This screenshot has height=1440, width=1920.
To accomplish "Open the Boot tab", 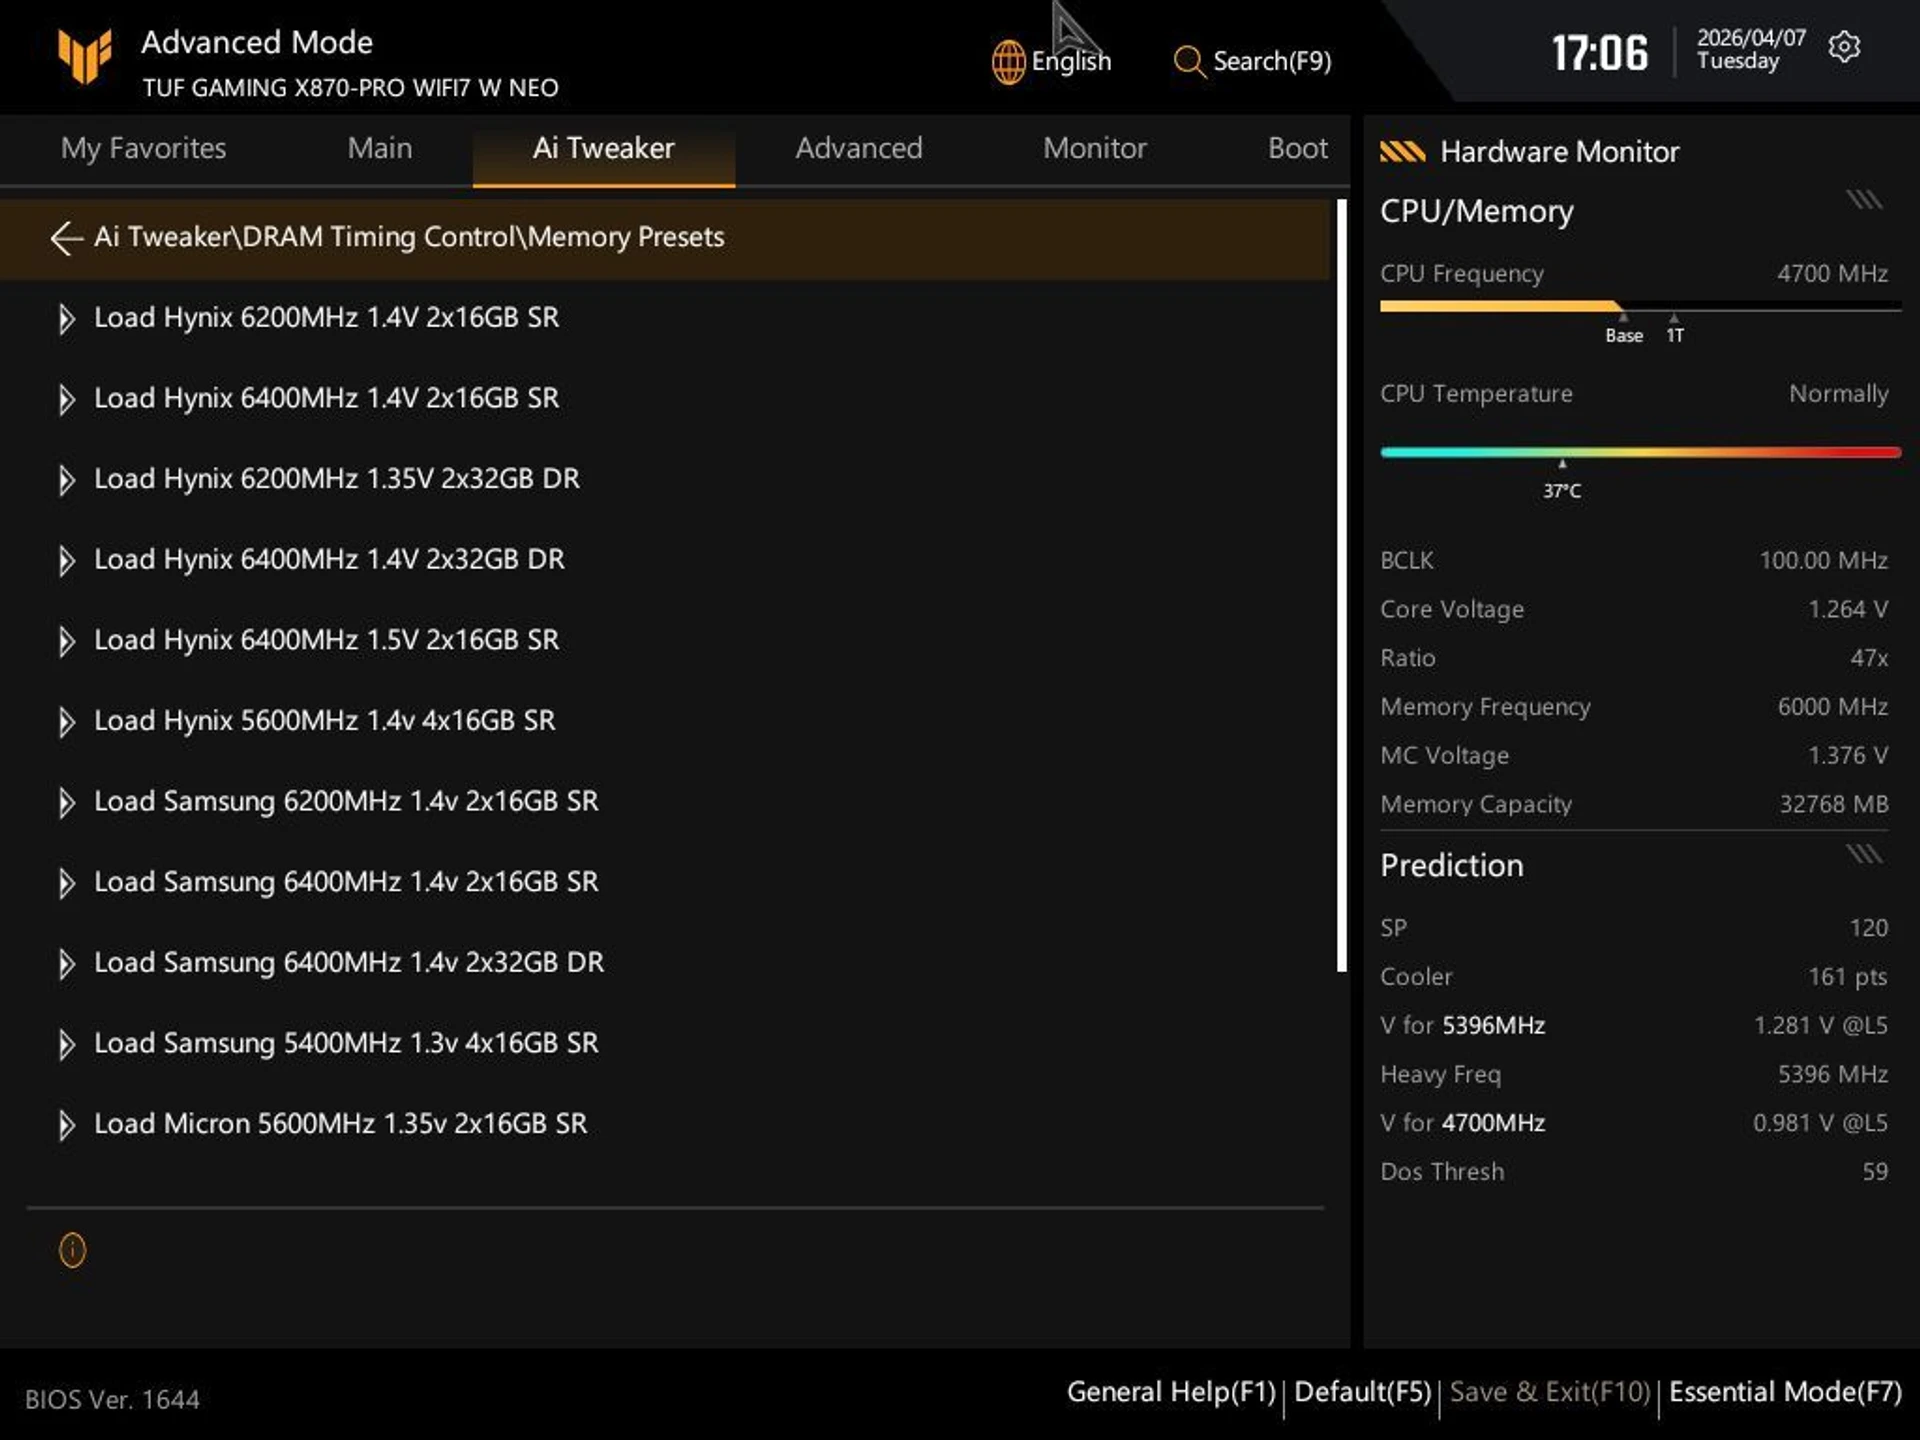I will [1298, 148].
